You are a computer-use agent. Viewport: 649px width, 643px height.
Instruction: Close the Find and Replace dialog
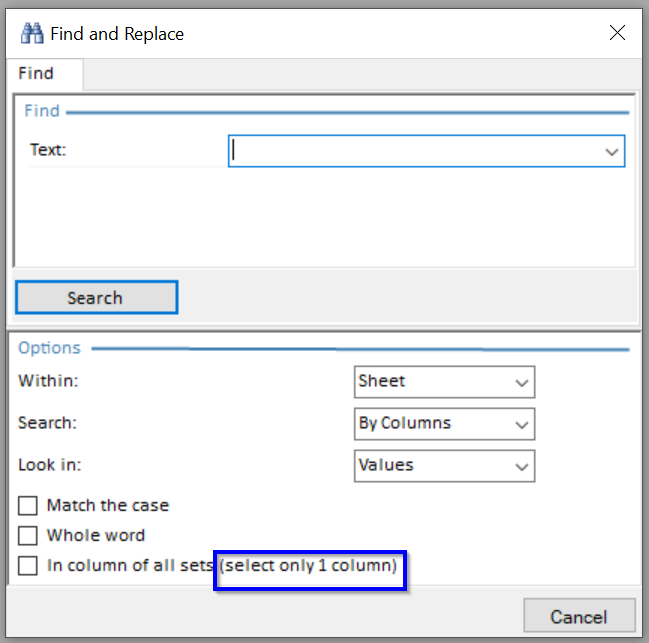(x=617, y=33)
